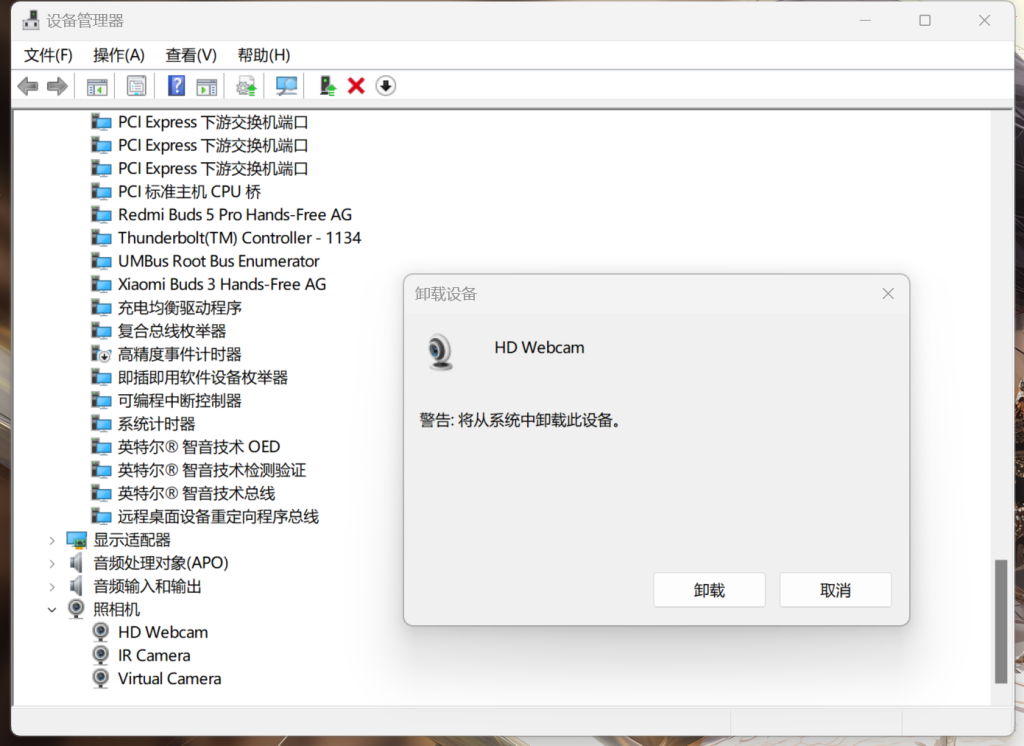This screenshot has width=1024, height=746.
Task: Click the Enable device green-arrow computer icon
Action: [327, 87]
